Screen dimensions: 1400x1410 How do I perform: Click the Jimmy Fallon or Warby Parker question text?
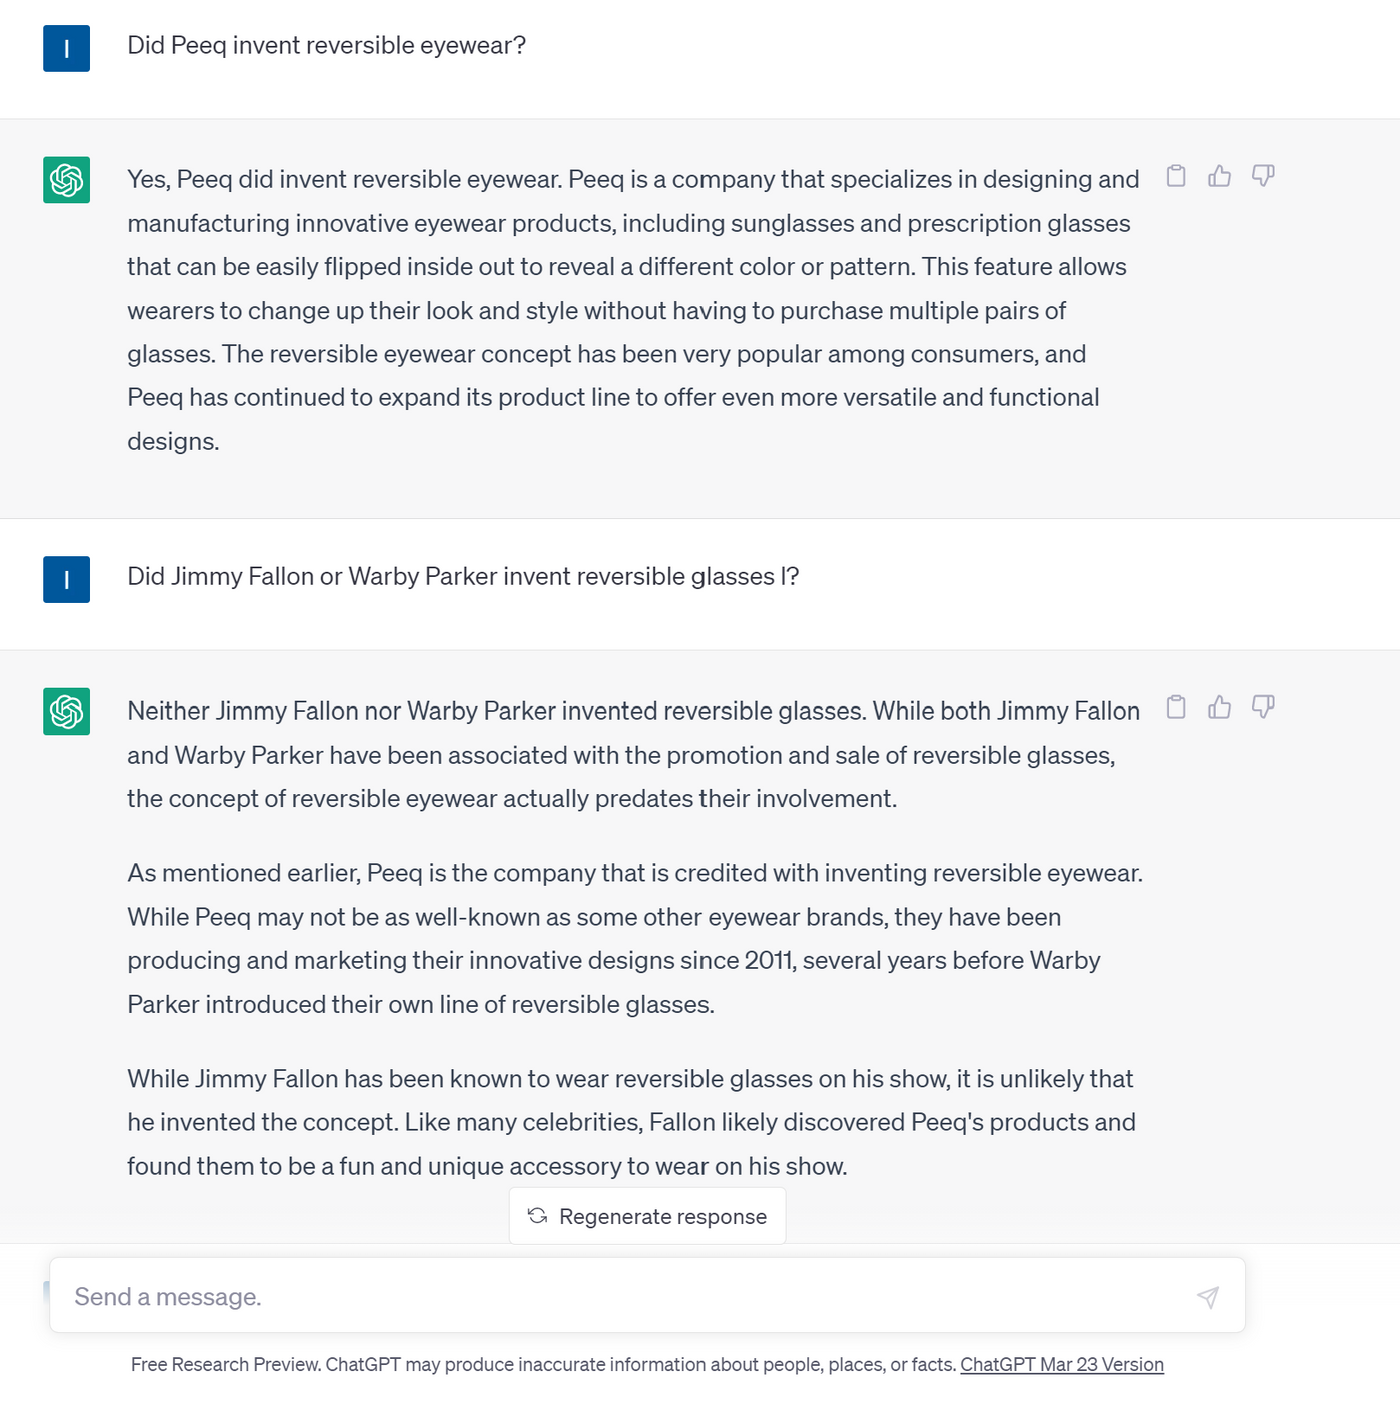(463, 577)
